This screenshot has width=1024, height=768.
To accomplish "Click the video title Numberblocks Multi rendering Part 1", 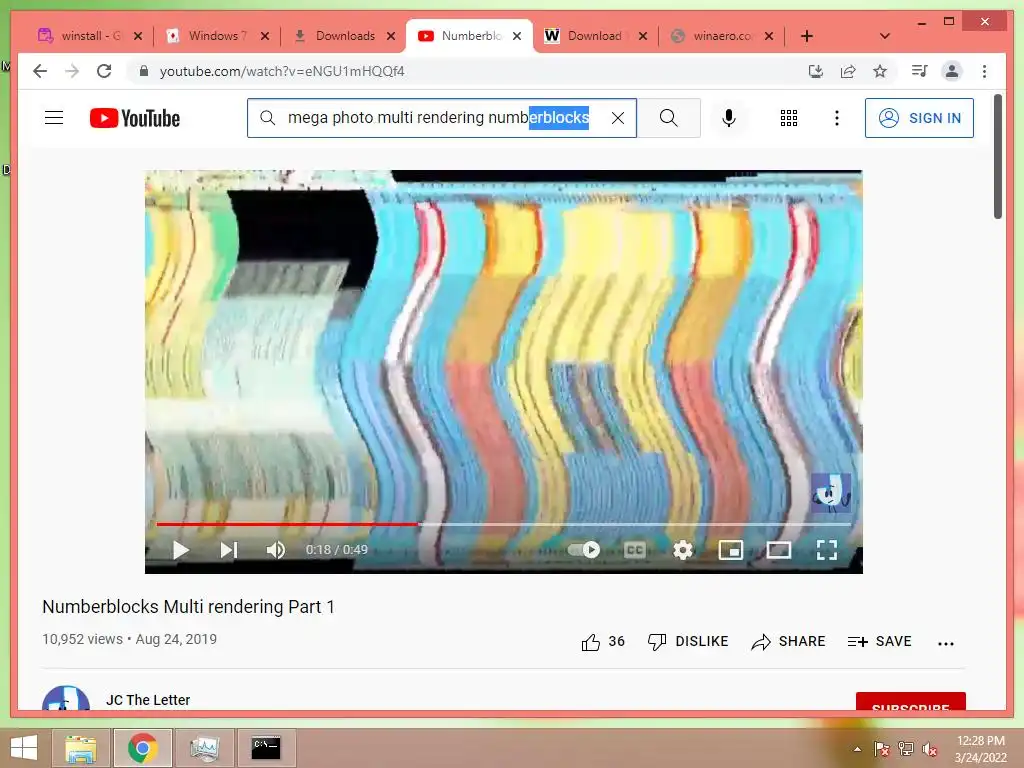I will (188, 607).
